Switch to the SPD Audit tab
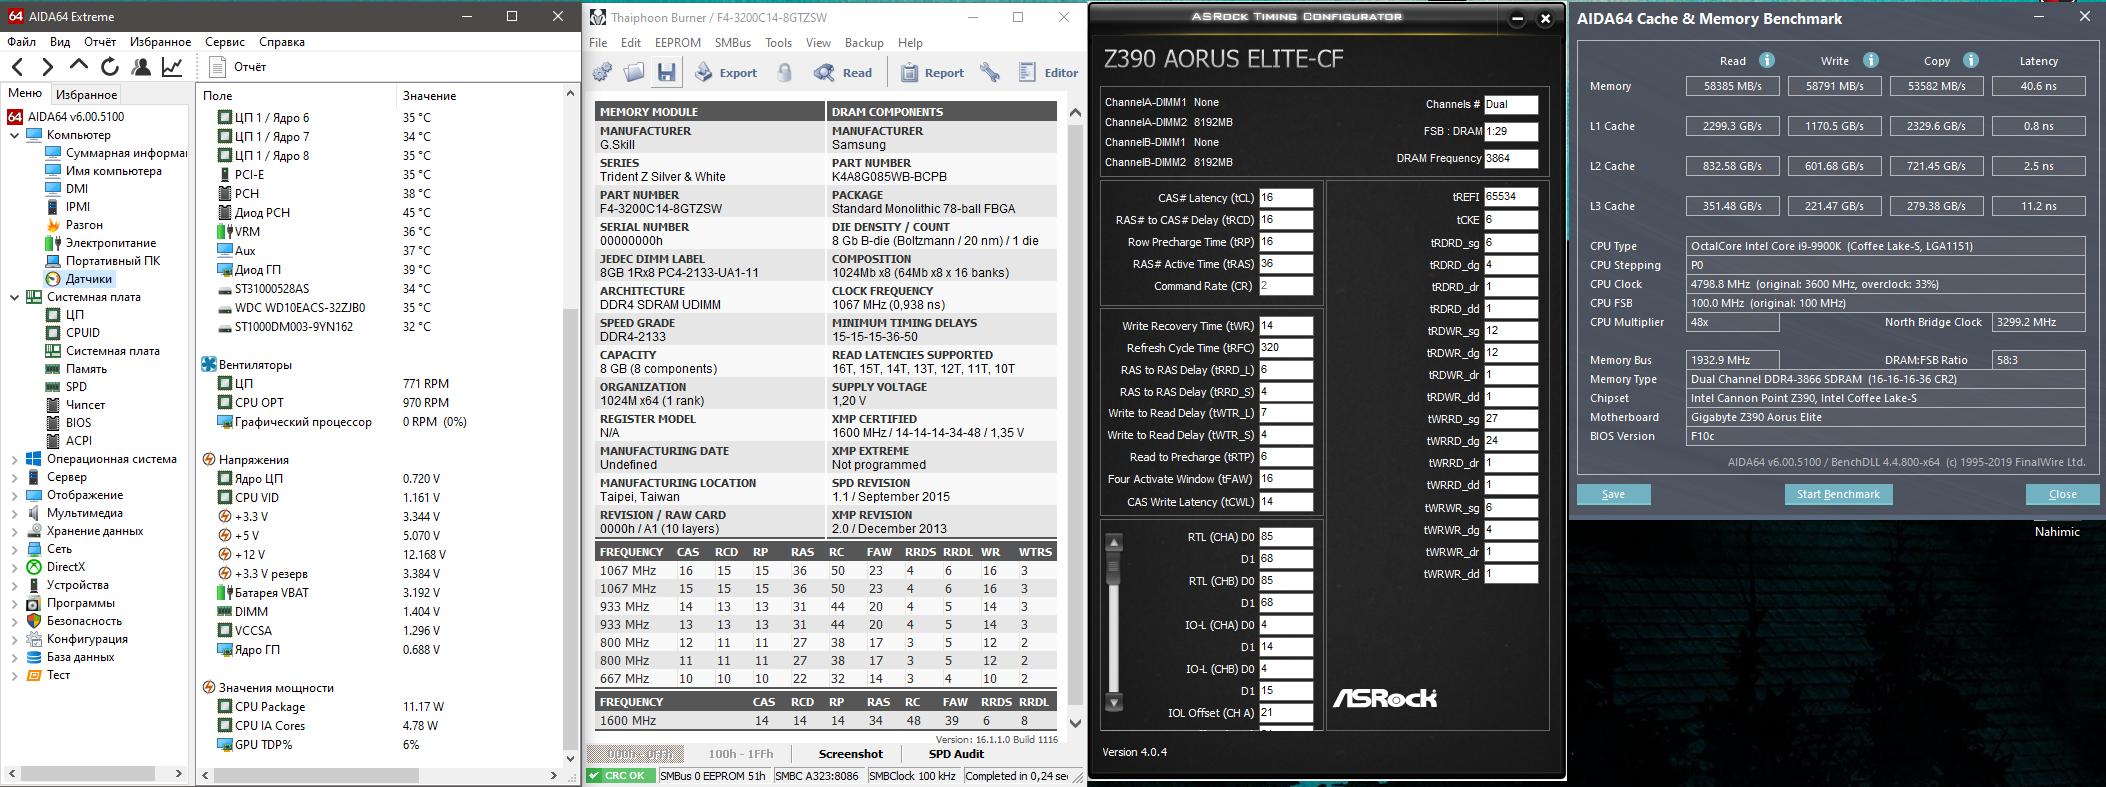Screen dimensions: 2106x787 pyautogui.click(x=956, y=754)
